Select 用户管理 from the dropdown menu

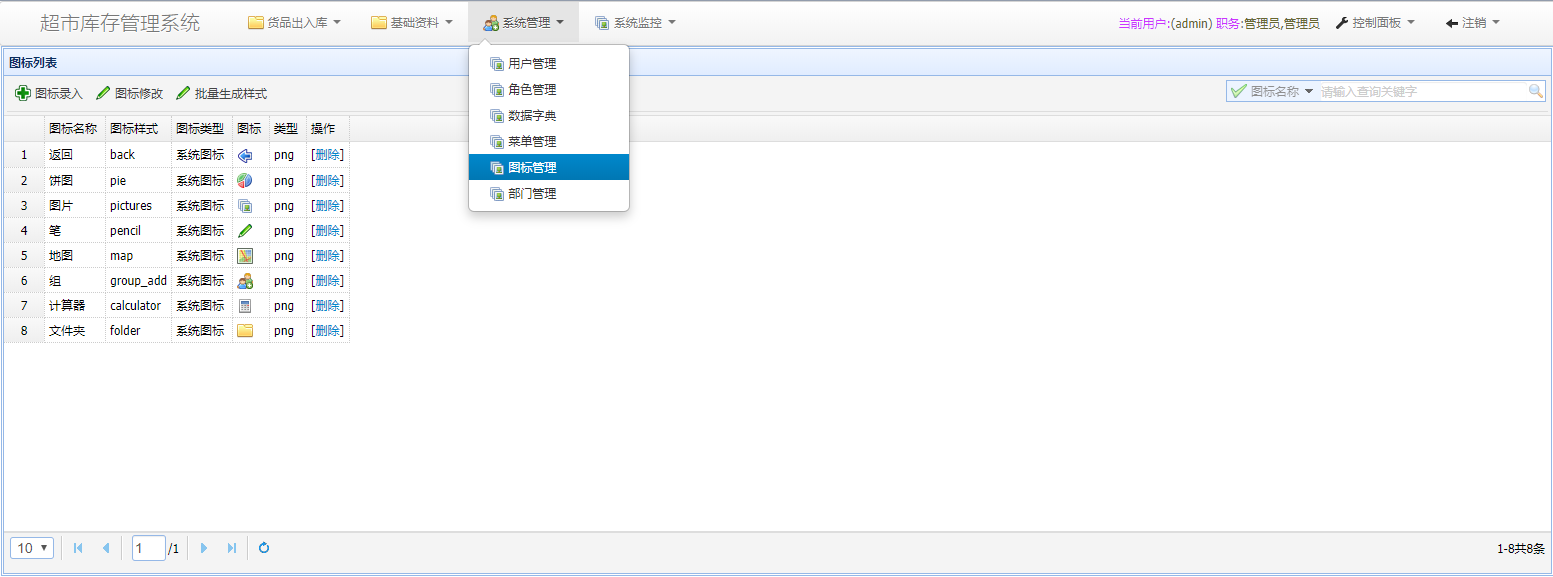click(x=549, y=64)
